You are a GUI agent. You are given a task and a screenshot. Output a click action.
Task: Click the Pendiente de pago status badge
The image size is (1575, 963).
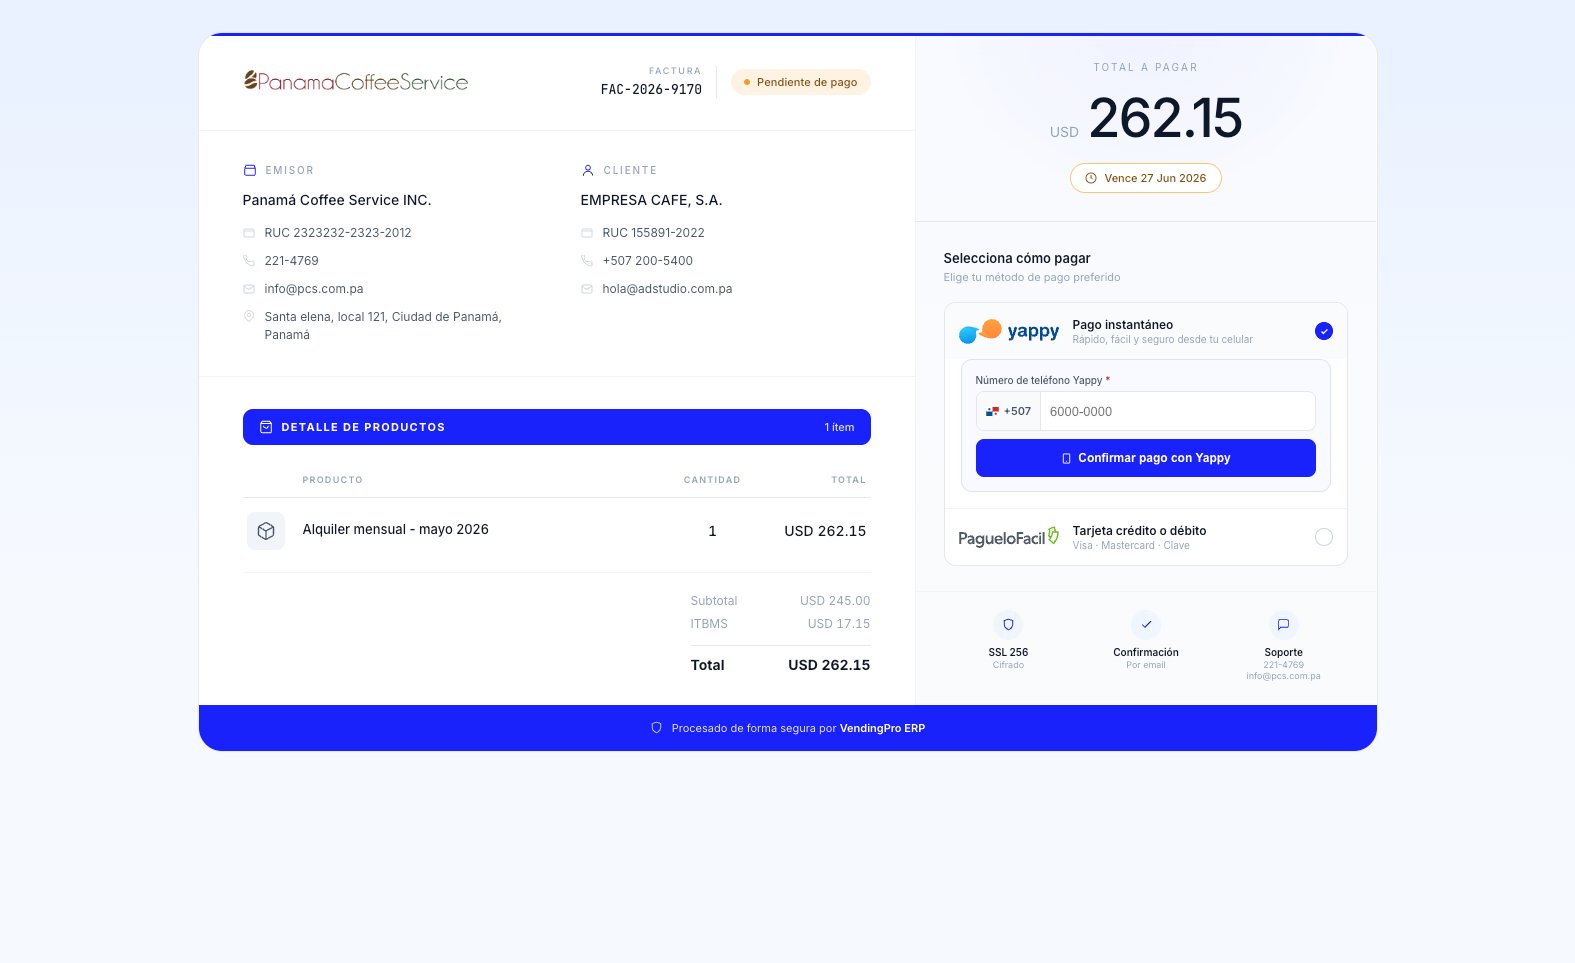(x=800, y=82)
